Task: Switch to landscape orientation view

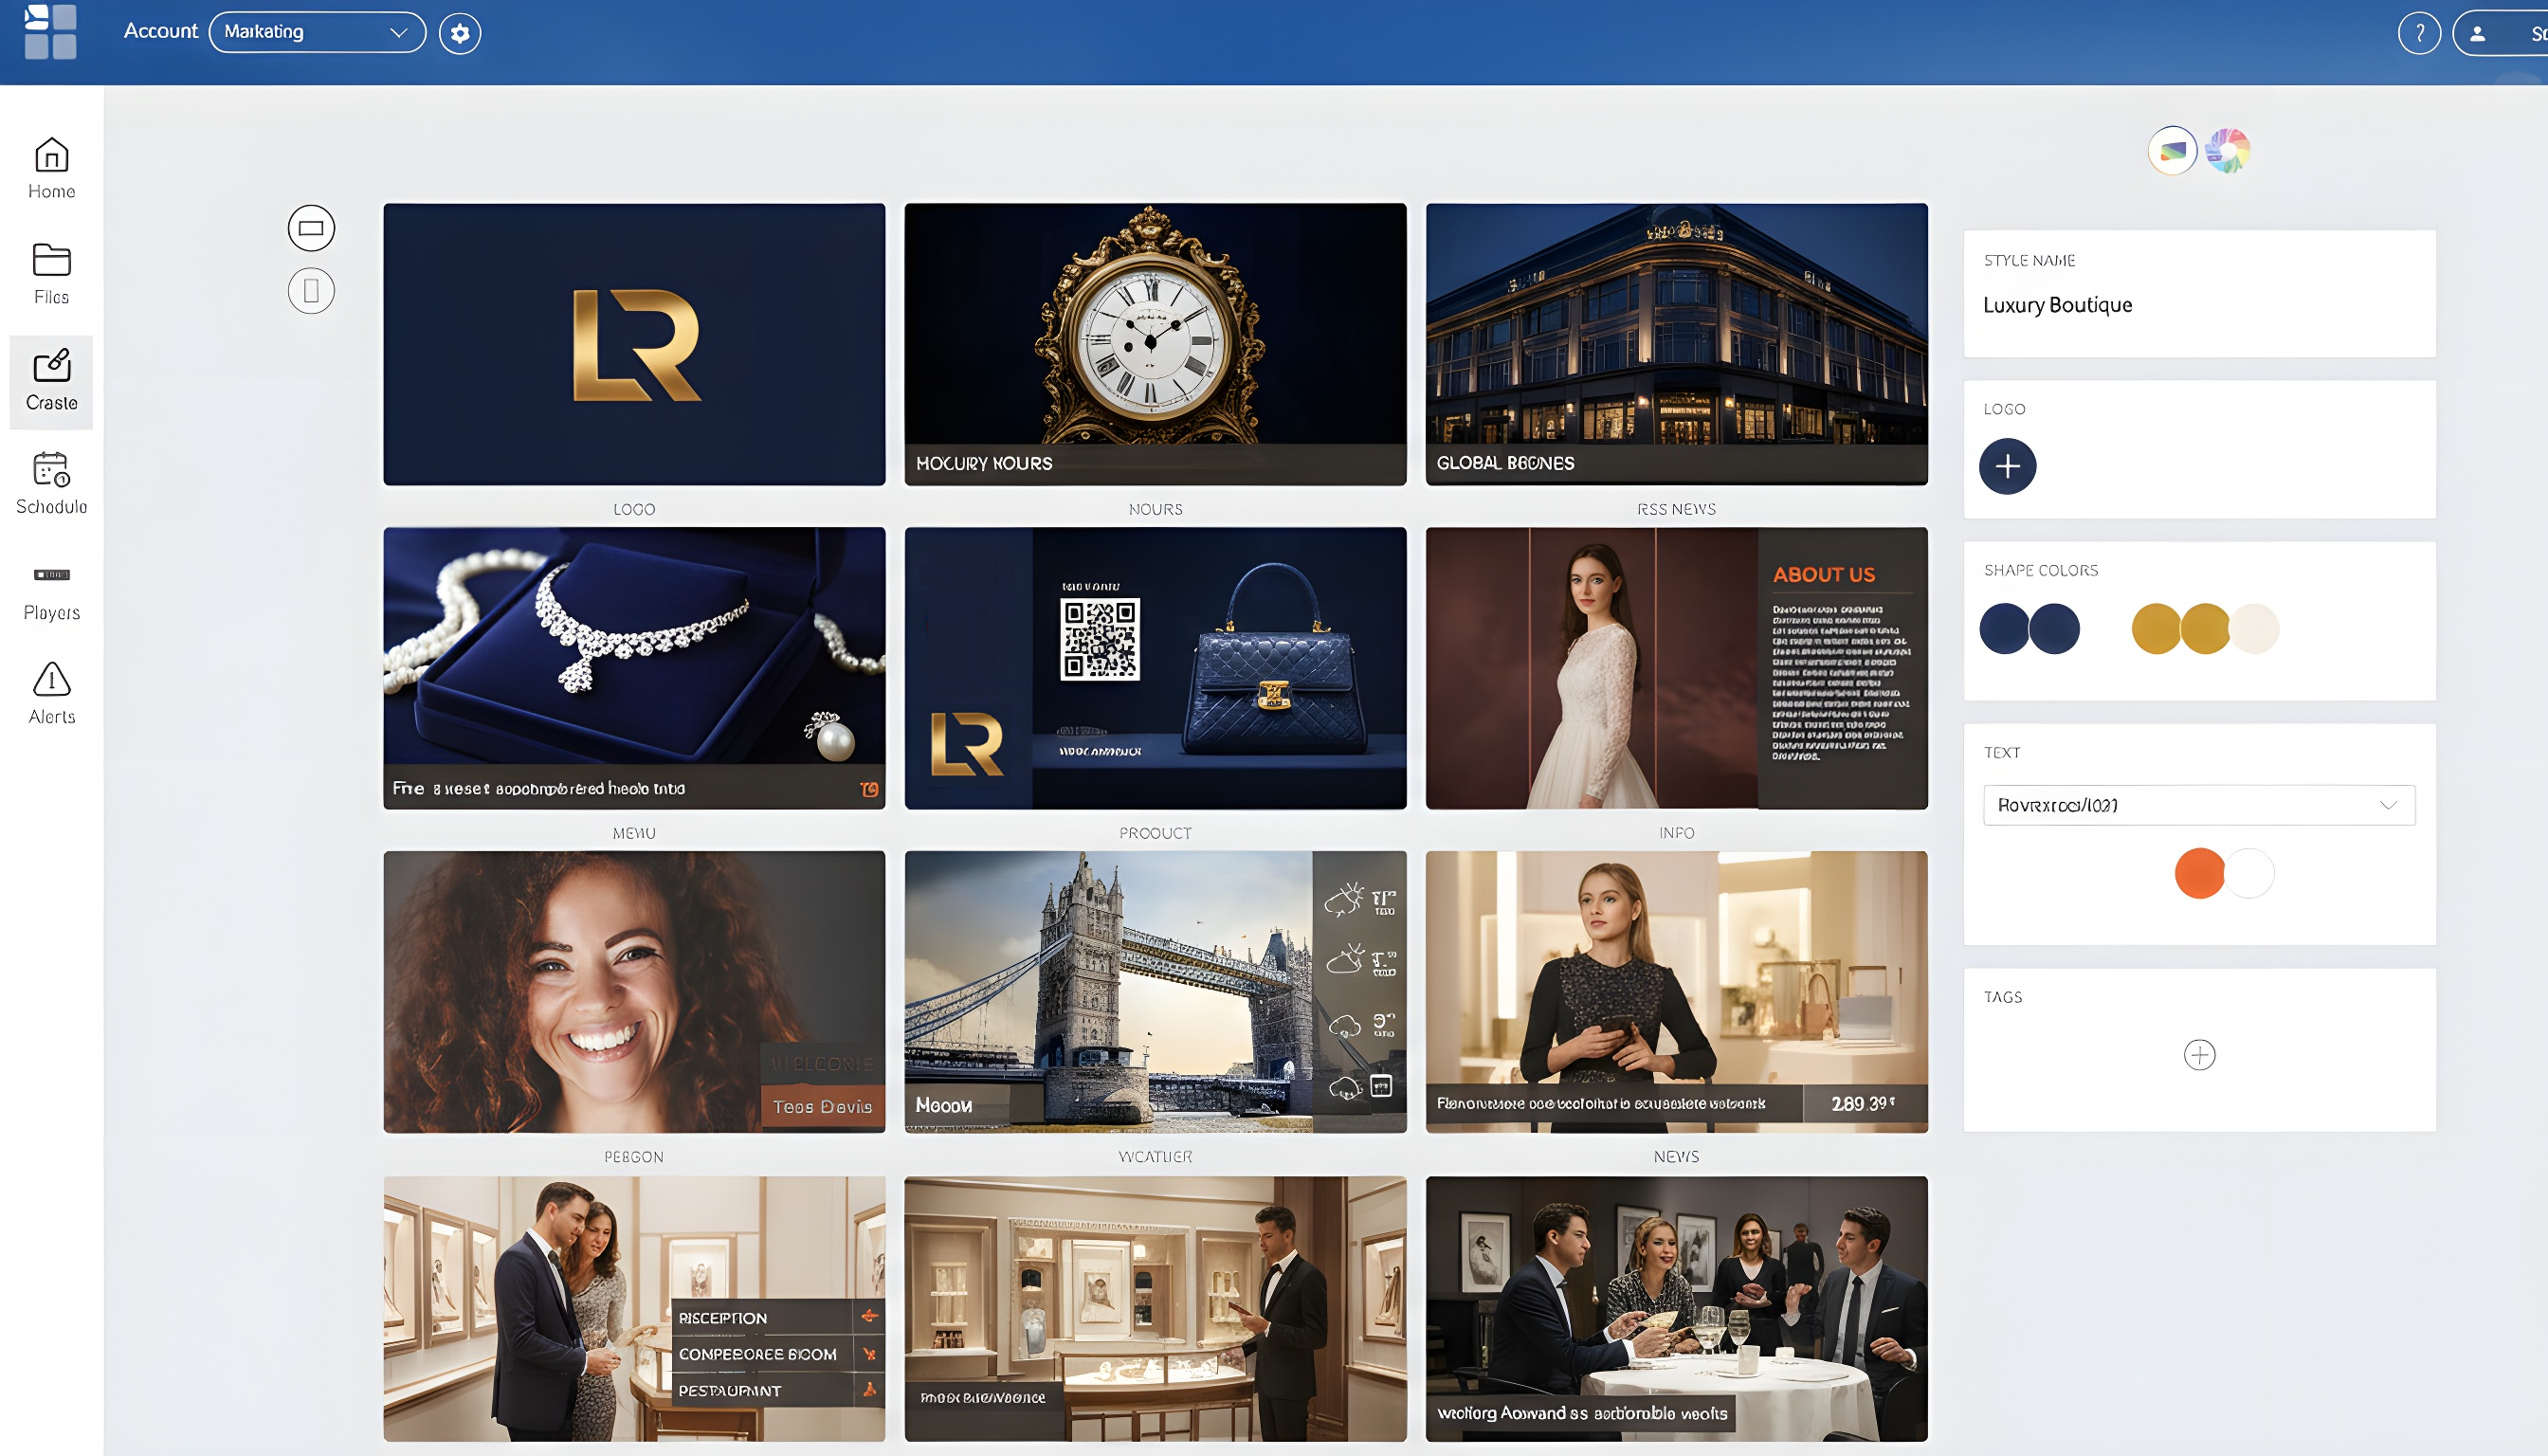Action: [x=311, y=228]
